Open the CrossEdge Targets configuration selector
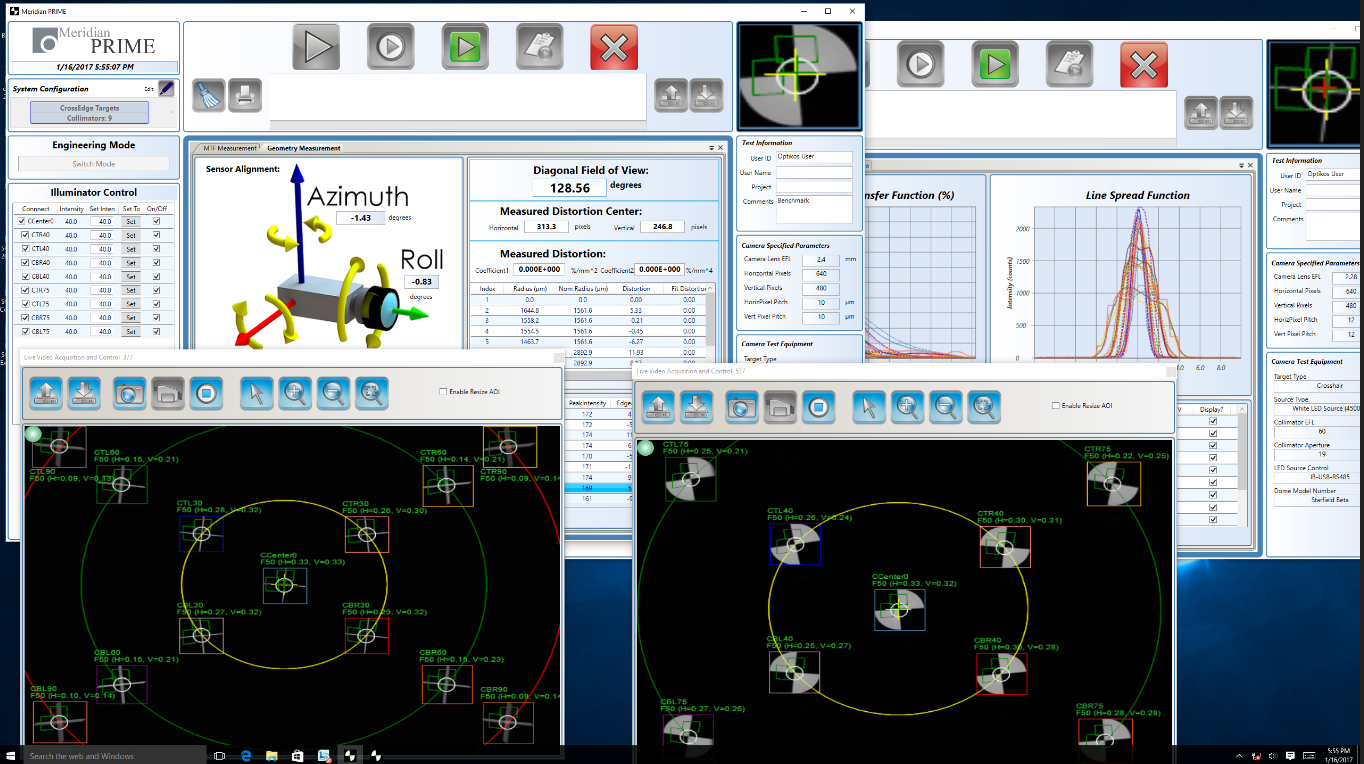This screenshot has width=1364, height=764. 90,112
